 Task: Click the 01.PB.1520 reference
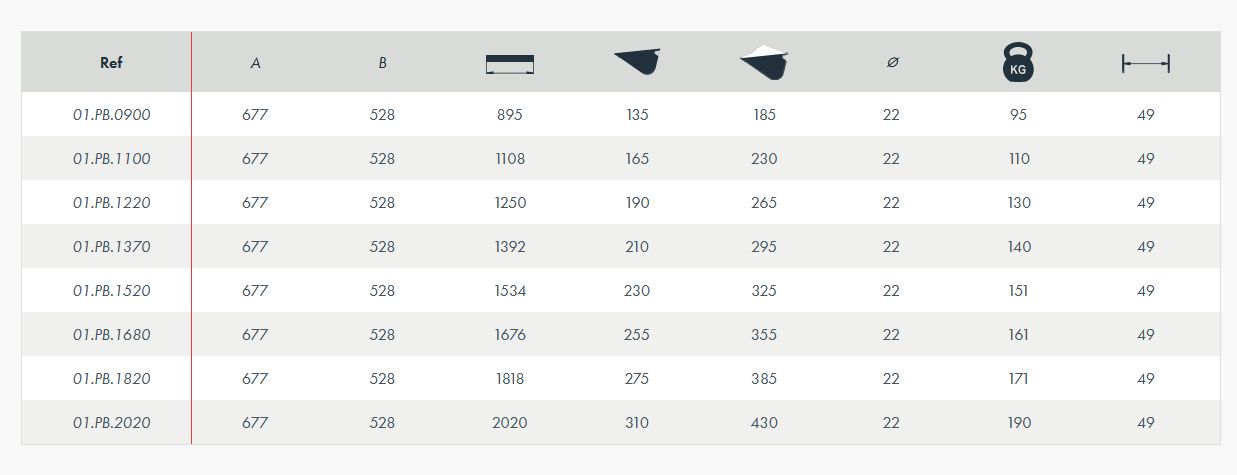click(x=111, y=291)
